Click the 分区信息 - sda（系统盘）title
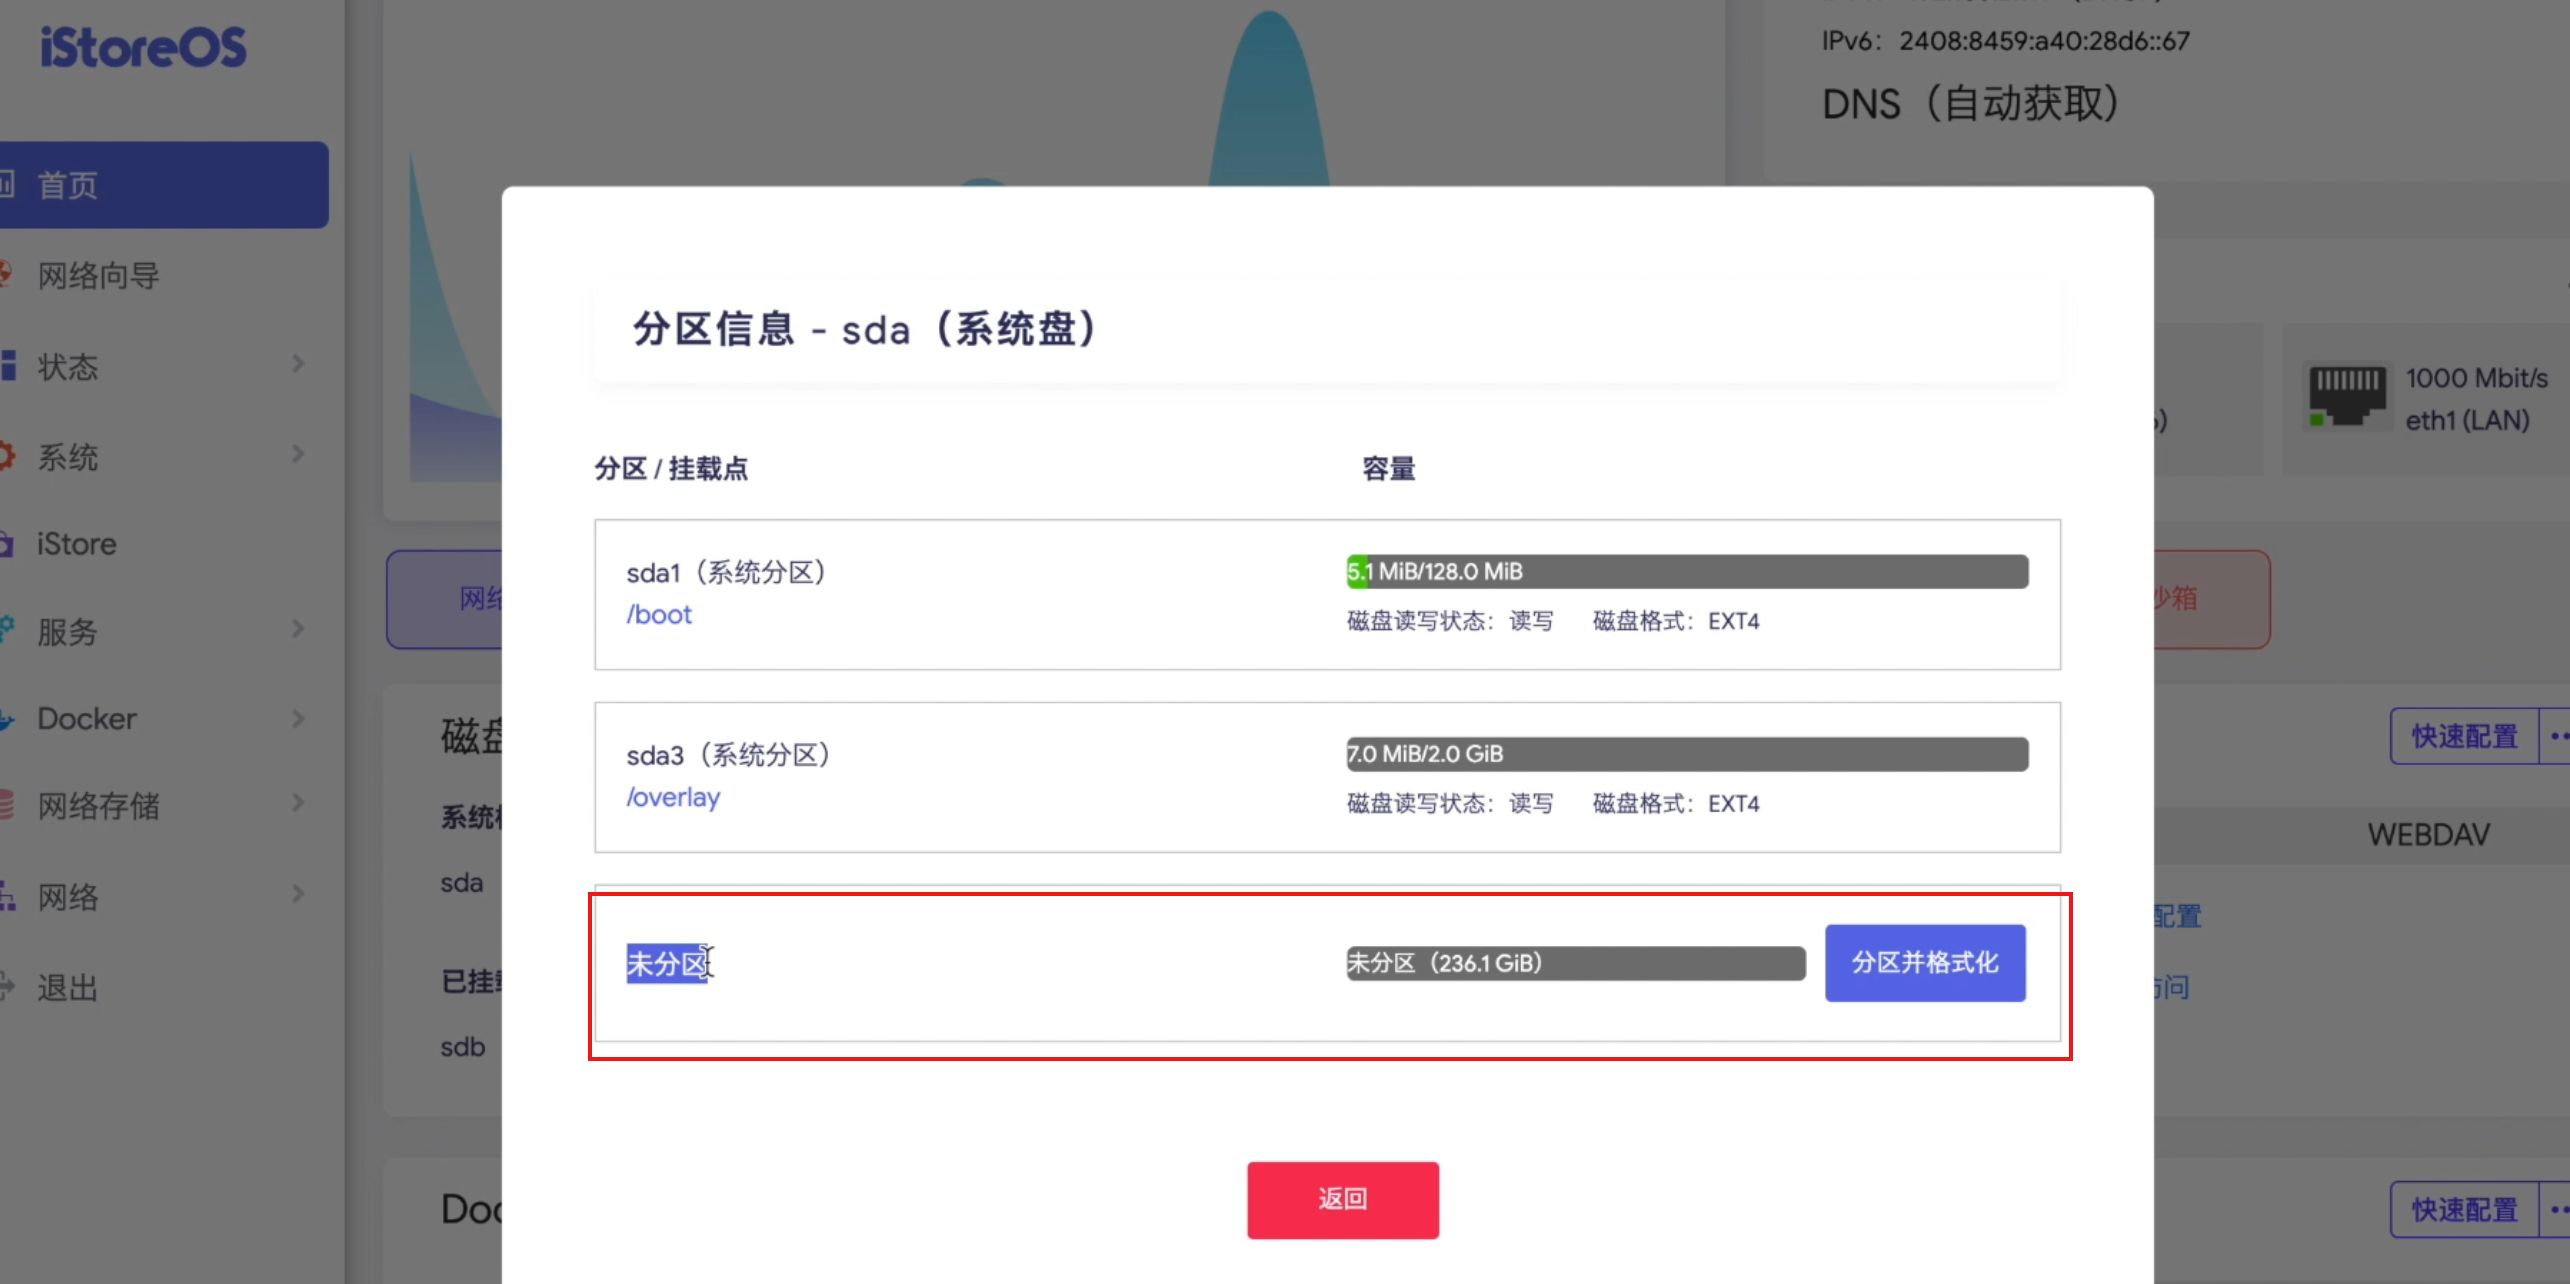 pos(866,329)
